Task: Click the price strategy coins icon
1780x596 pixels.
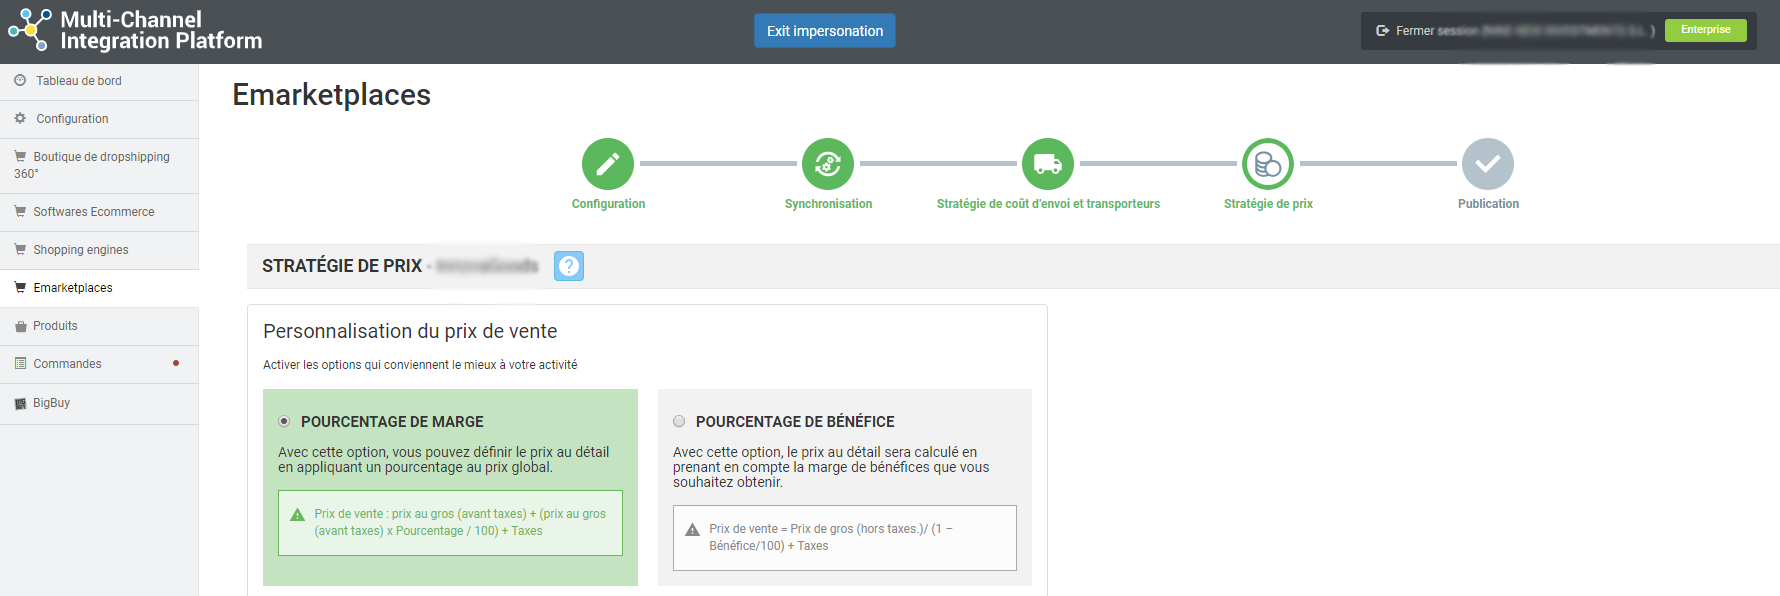Action: click(1268, 164)
